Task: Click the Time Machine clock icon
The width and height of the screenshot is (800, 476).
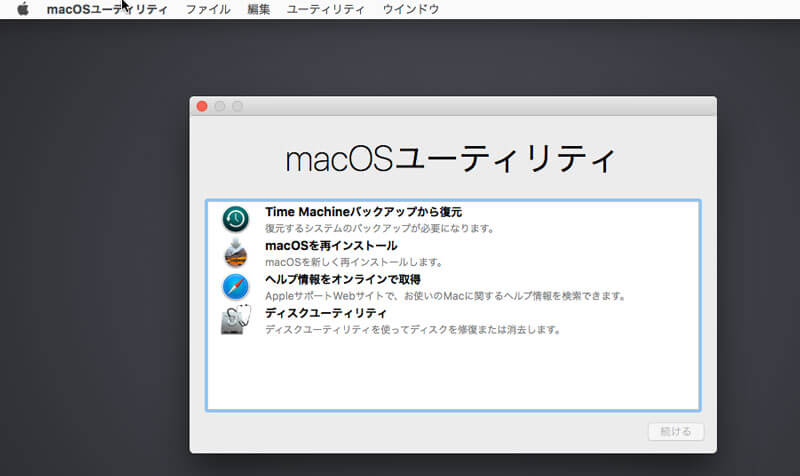Action: coord(236,219)
